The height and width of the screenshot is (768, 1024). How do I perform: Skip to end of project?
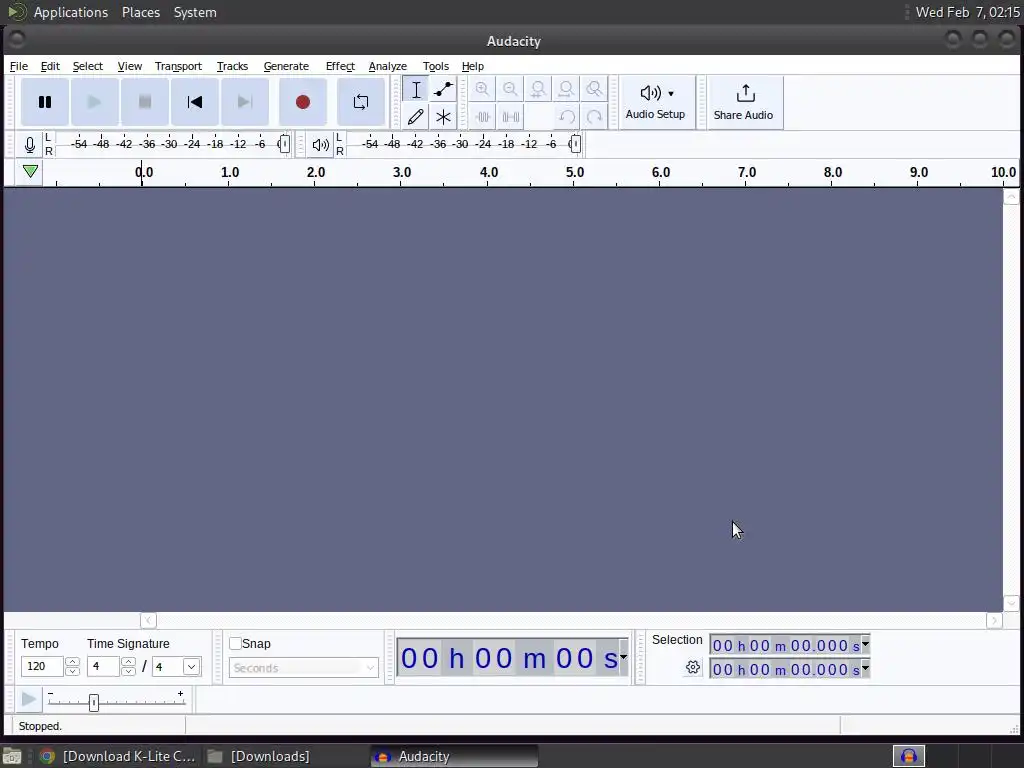pos(245,102)
